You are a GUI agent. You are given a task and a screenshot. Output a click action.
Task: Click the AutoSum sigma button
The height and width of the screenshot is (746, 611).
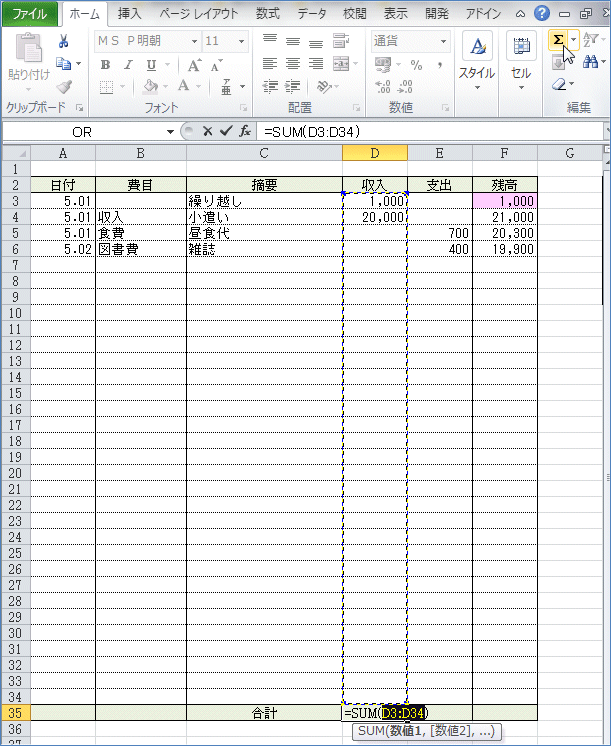[x=558, y=40]
